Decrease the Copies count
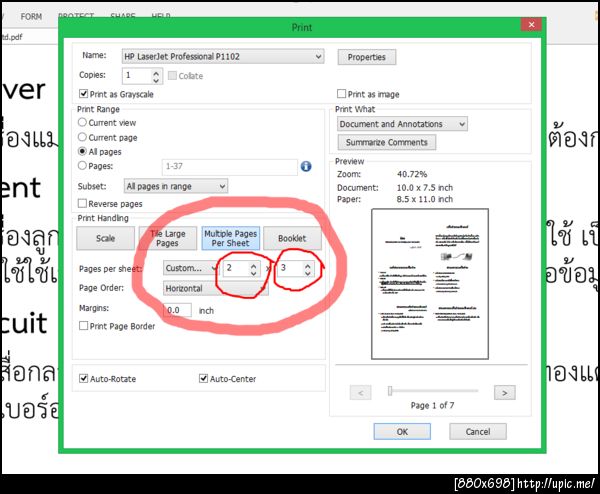Image resolution: width=600 pixels, height=494 pixels. click(x=156, y=80)
